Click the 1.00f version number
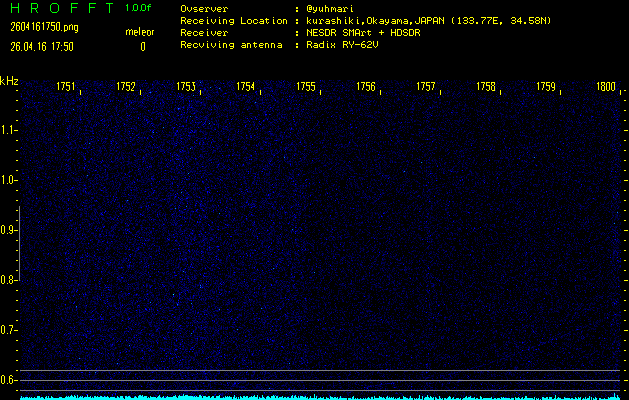 point(139,8)
